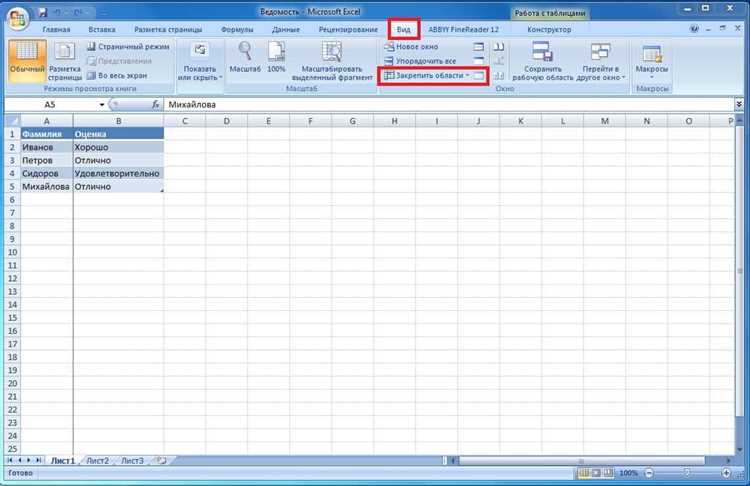
Task: Click the fx Insert Function icon
Action: coord(155,104)
